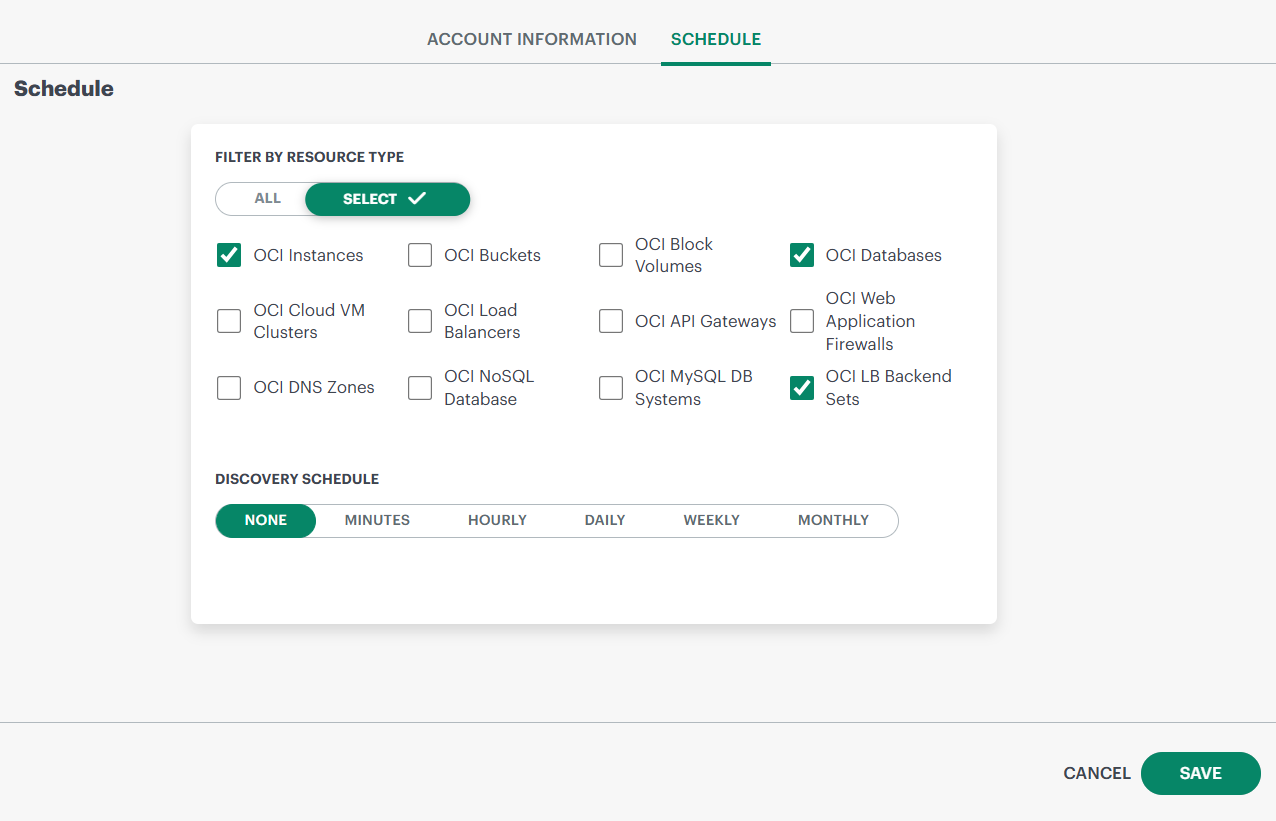Screen dimensions: 1276x821
Task: Cancel the schedule changes
Action: (1096, 773)
